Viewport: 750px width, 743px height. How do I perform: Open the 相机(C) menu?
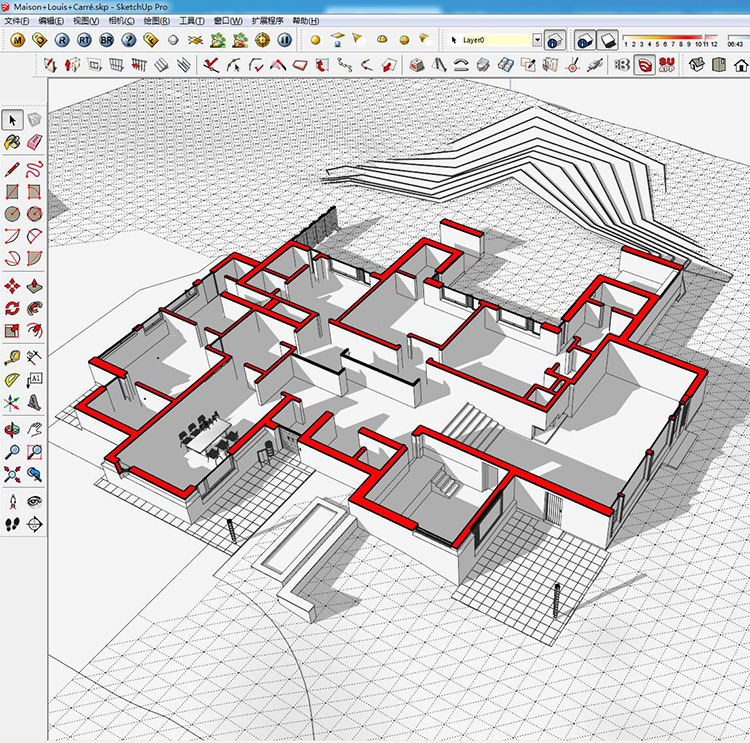121,21
